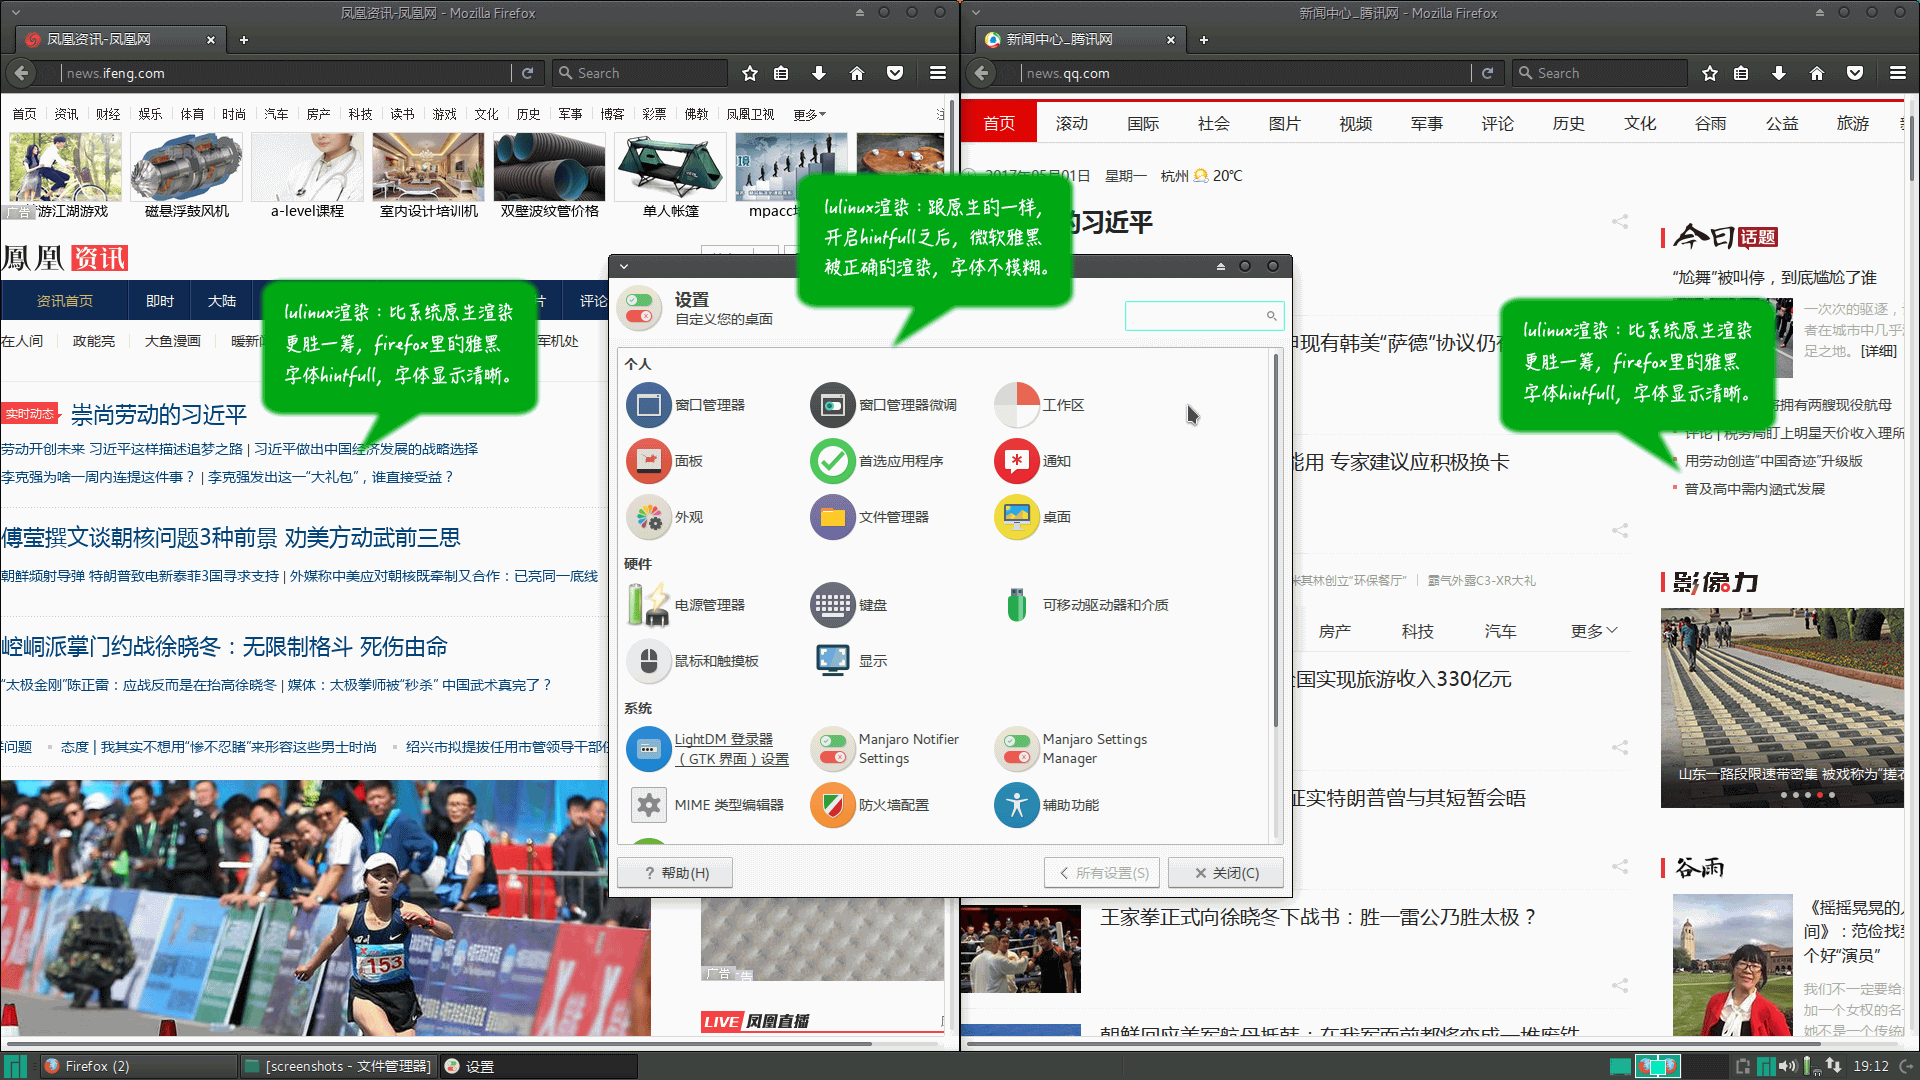Image resolution: width=1920 pixels, height=1080 pixels.
Task: Open downloads arrow in ifeng Firefox
Action: pyautogui.click(x=819, y=73)
